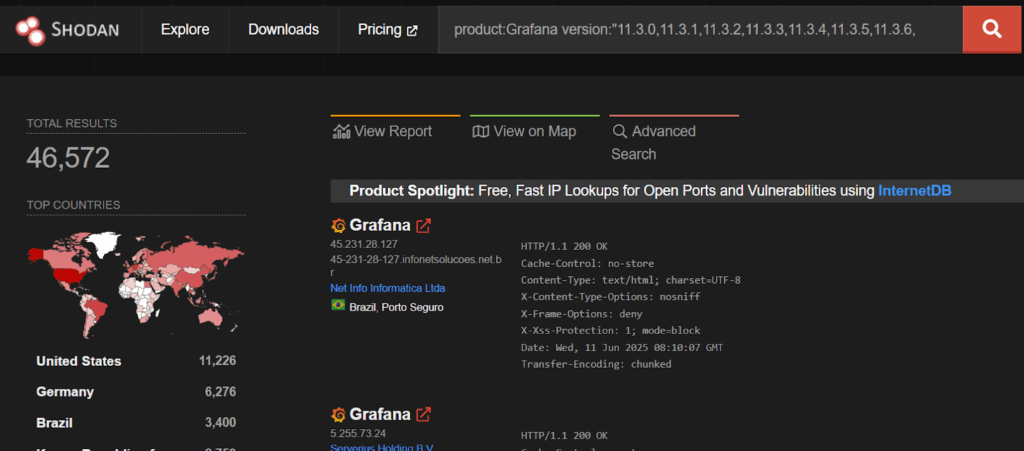Click the Pricing external link icon

(412, 30)
